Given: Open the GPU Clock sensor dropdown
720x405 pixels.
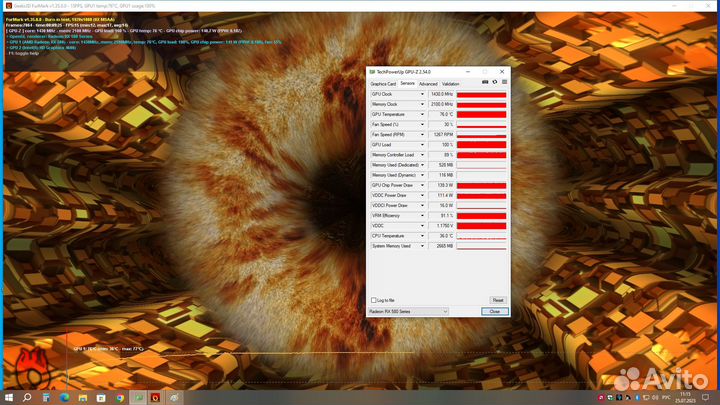Looking at the screenshot, I should click(x=422, y=94).
